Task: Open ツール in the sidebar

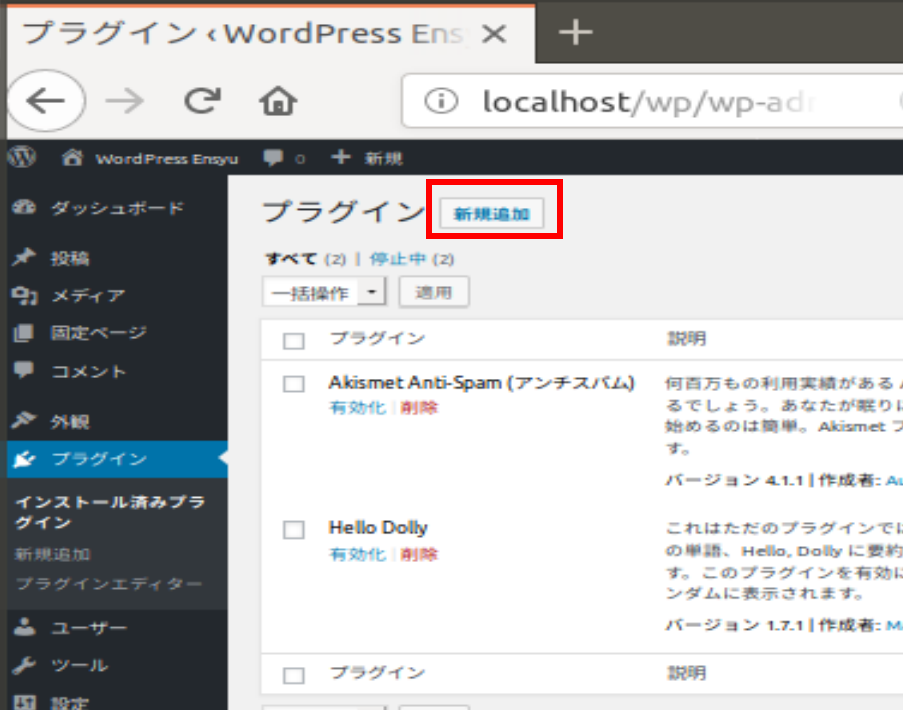Action: click(117, 665)
